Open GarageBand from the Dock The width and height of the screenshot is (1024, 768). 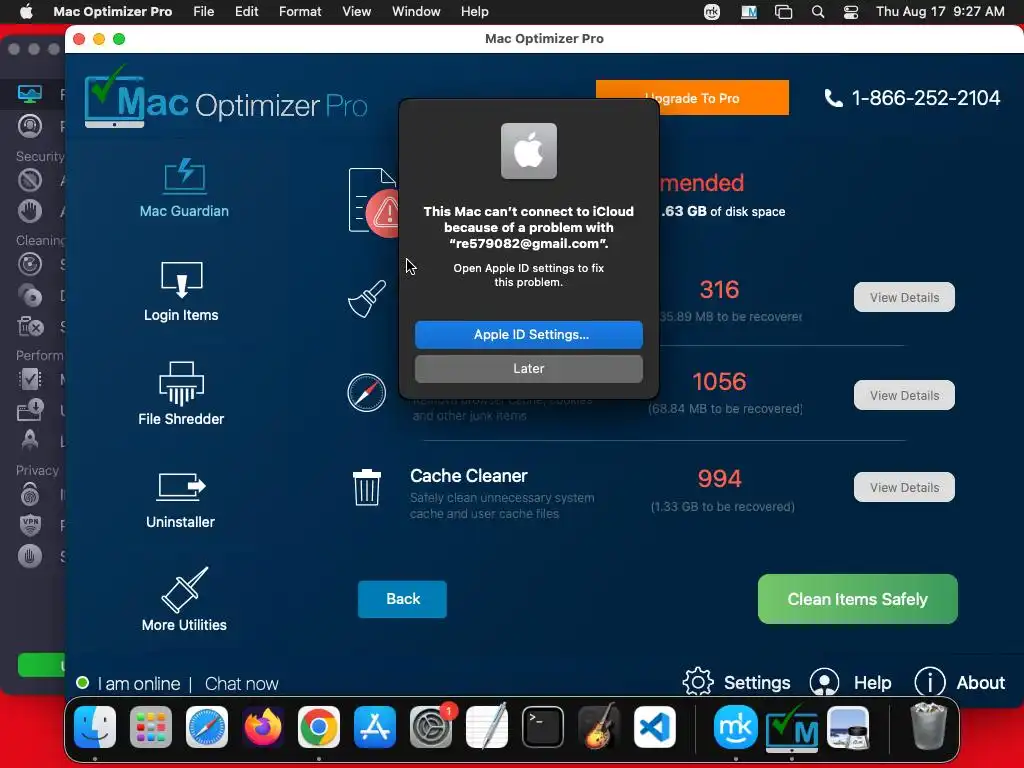pyautogui.click(x=599, y=727)
